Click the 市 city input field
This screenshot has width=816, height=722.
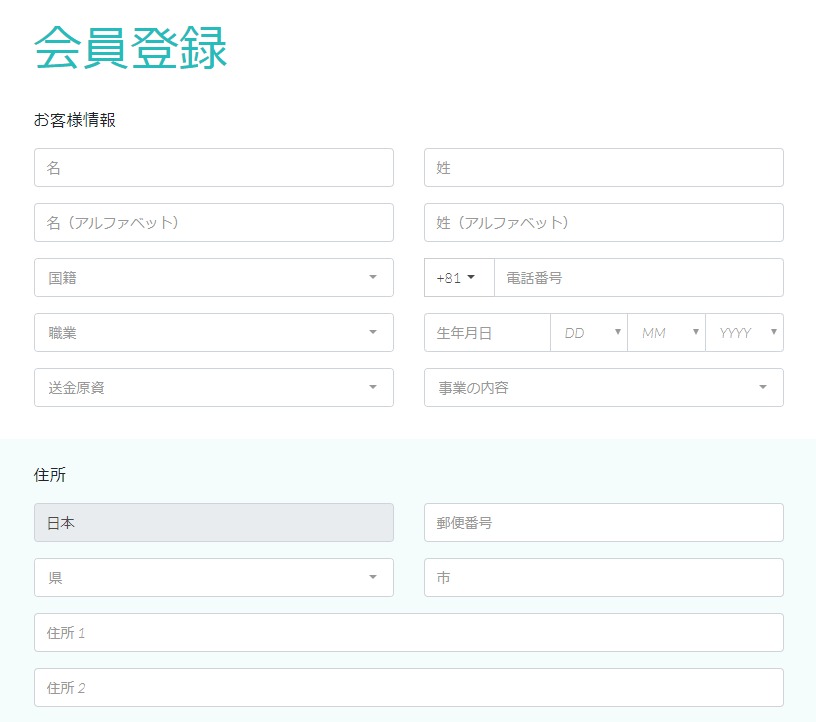[603, 578]
